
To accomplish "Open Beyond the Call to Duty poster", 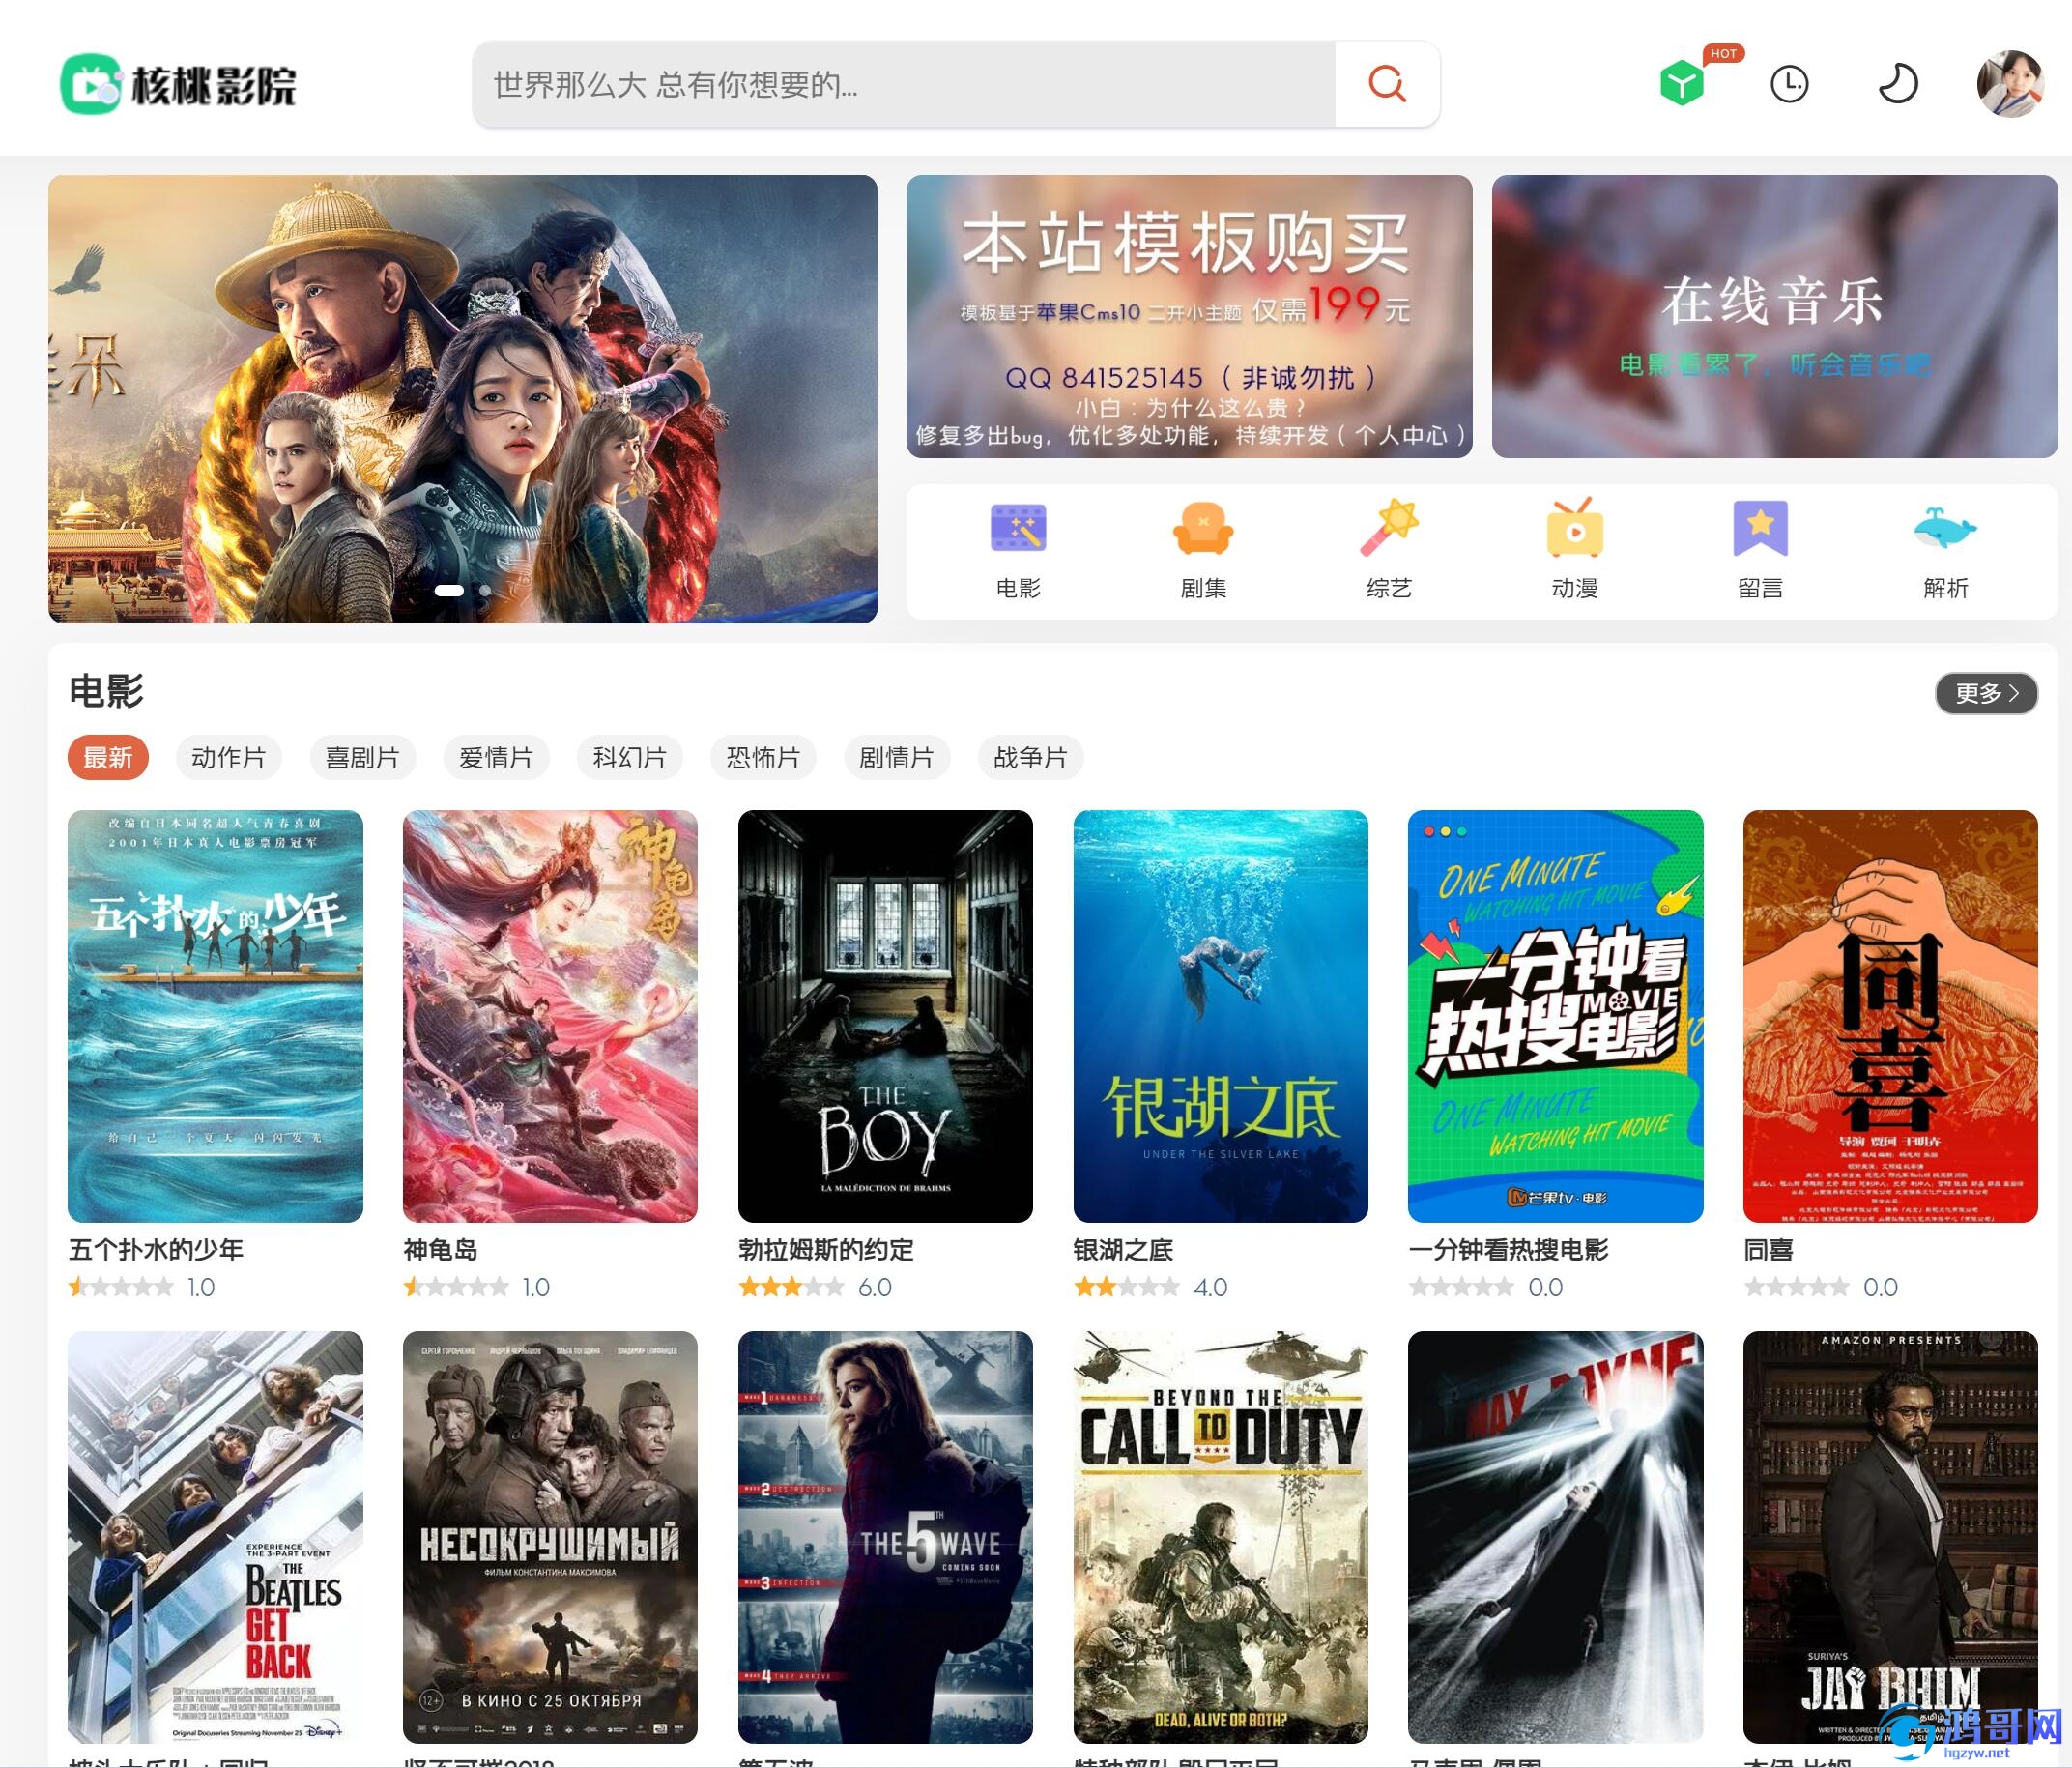I will (1220, 1537).
